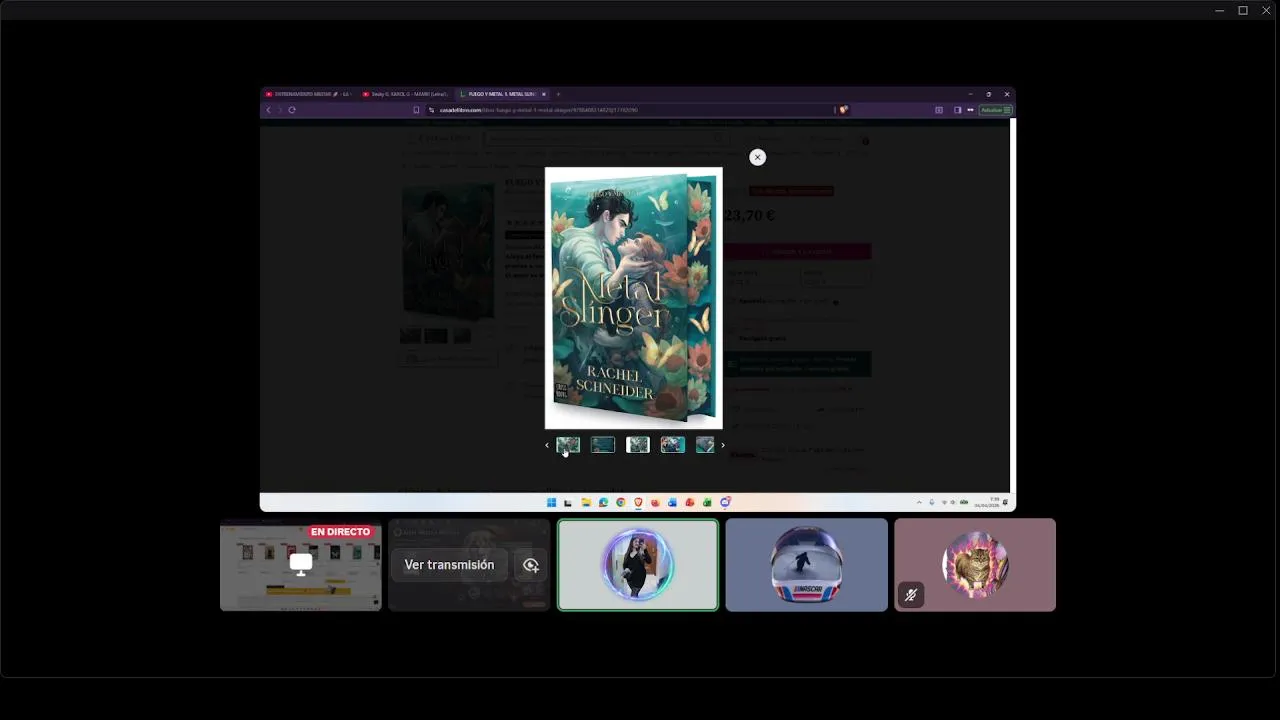Maximize the Discord stream window
The image size is (1280, 720).
pyautogui.click(x=1243, y=10)
